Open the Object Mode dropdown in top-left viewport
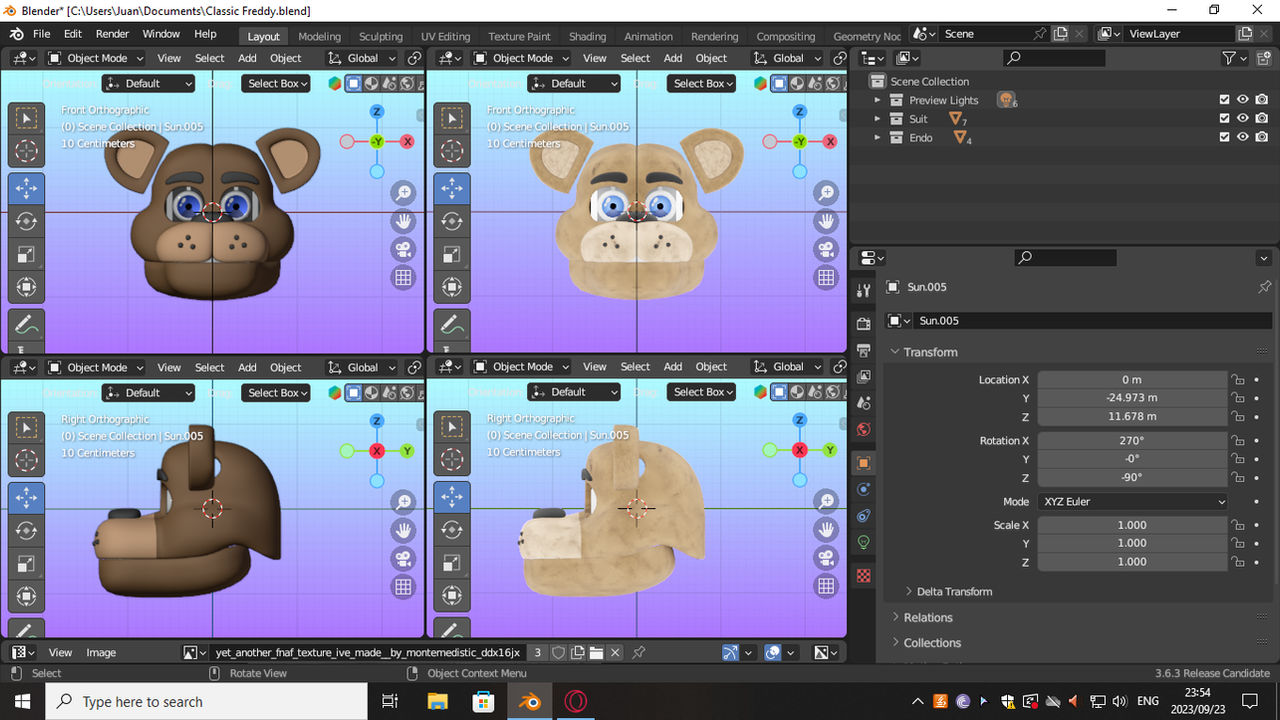This screenshot has height=720, width=1280. (x=95, y=58)
